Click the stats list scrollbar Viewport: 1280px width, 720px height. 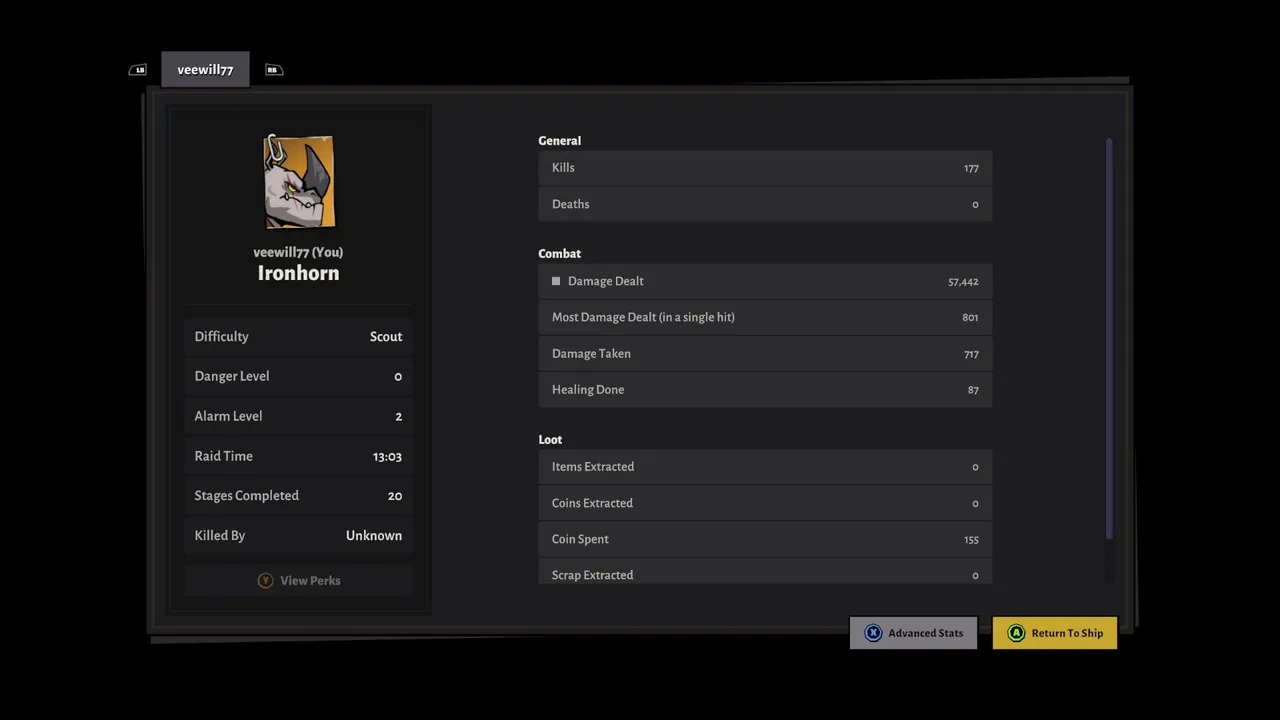point(1109,340)
